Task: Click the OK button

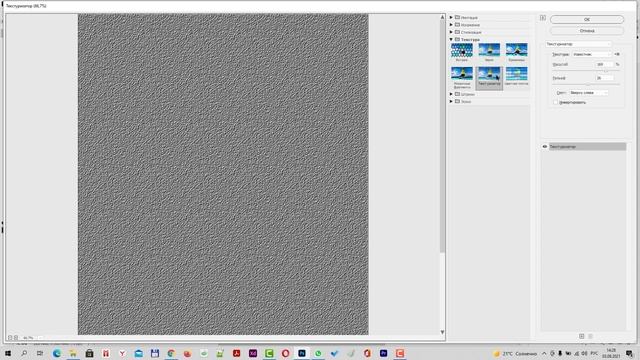Action: pyautogui.click(x=587, y=19)
